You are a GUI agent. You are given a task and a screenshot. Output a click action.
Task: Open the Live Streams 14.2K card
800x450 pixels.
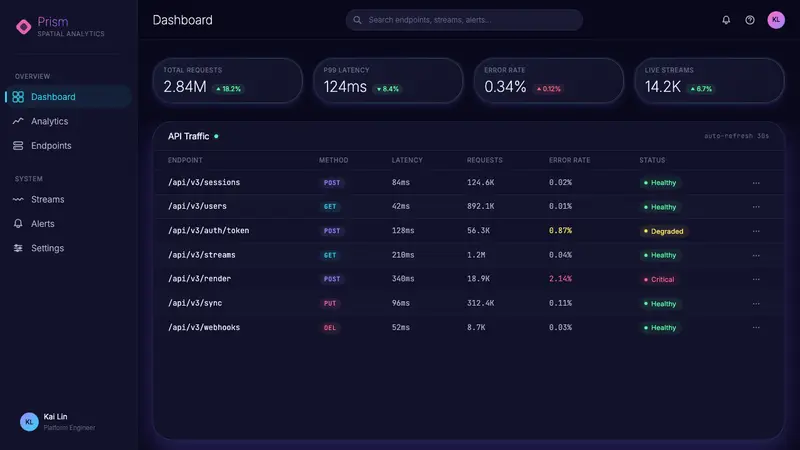tap(709, 81)
